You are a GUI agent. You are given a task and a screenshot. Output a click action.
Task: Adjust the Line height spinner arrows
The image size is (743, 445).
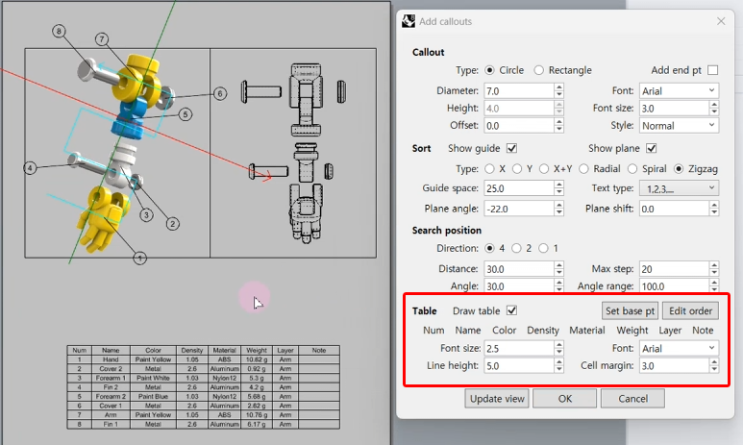pos(559,365)
